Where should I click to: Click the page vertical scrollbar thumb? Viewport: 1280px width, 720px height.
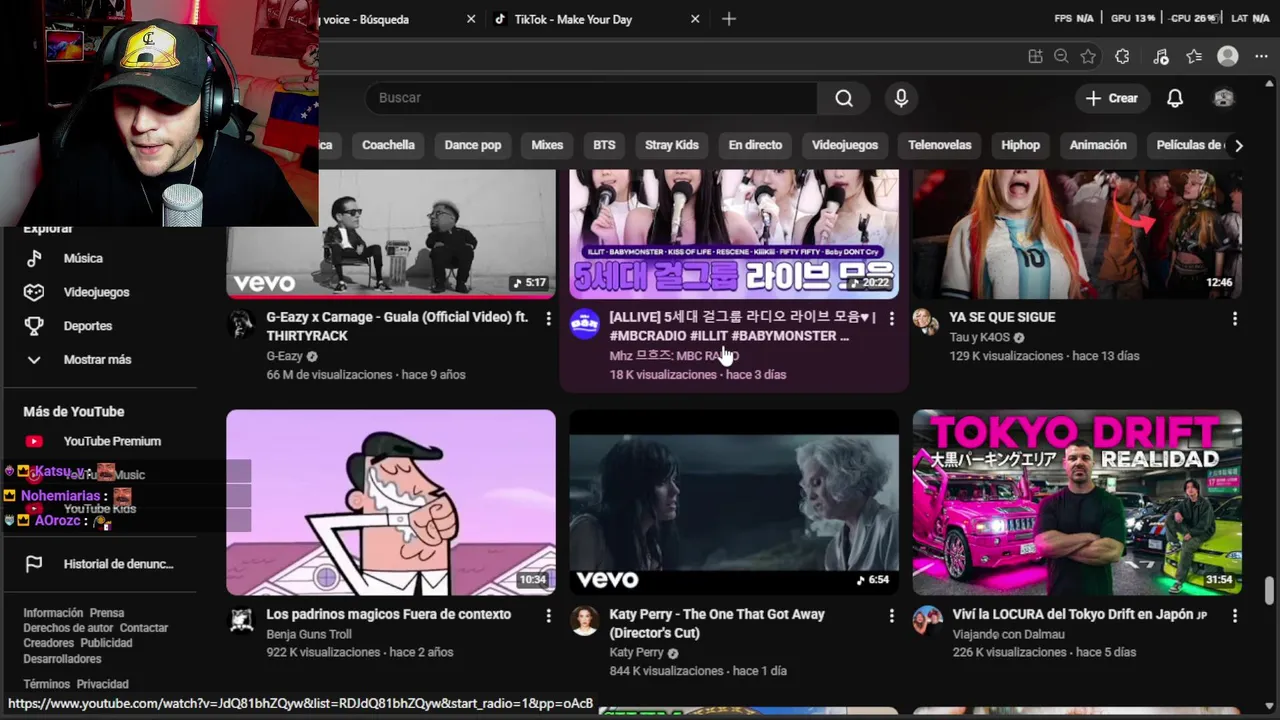pyautogui.click(x=1270, y=590)
